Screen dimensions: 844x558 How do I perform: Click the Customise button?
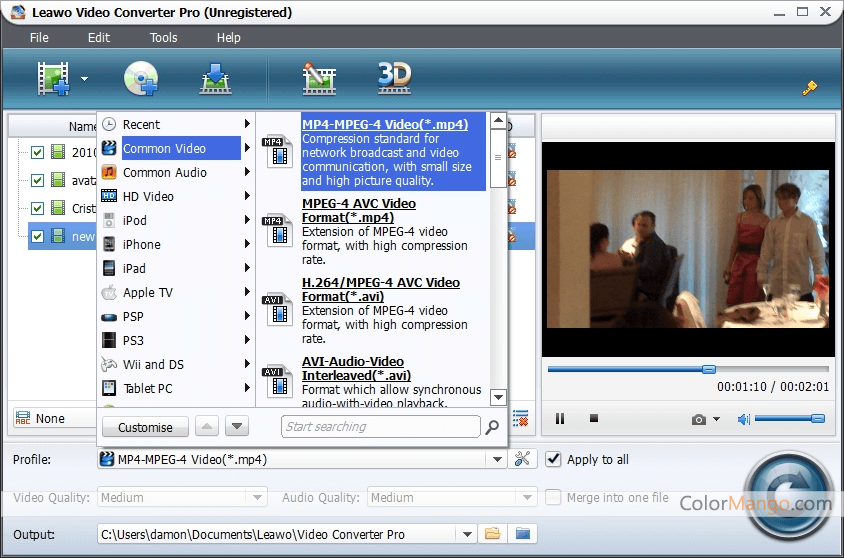[145, 427]
